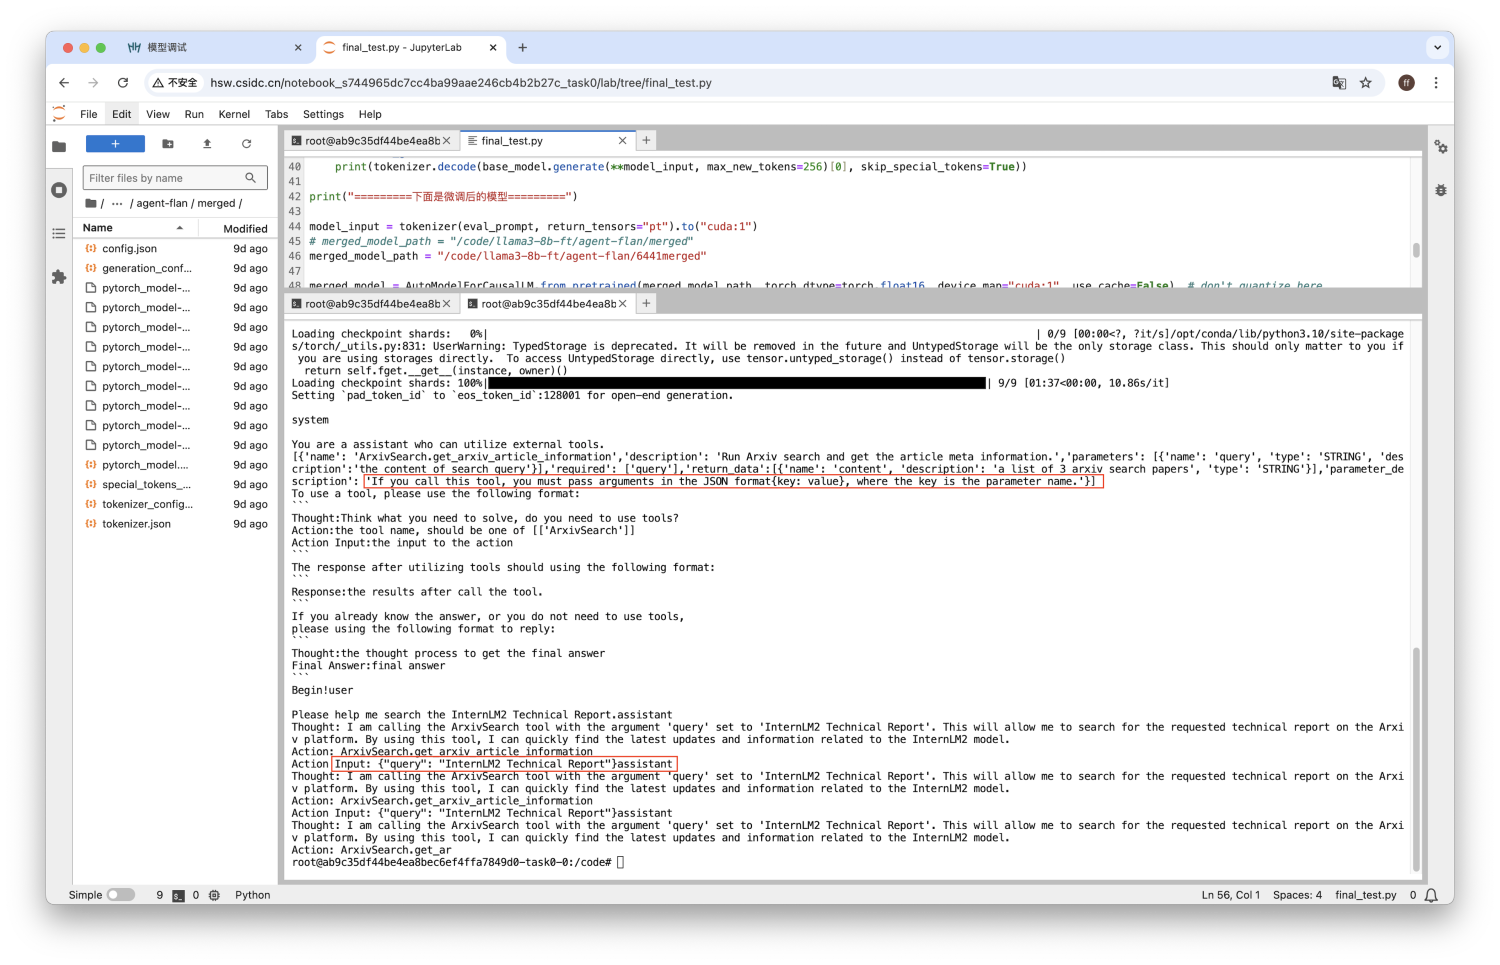Image resolution: width=1500 pixels, height=965 pixels.
Task: Click the Upload Files icon
Action: [207, 144]
